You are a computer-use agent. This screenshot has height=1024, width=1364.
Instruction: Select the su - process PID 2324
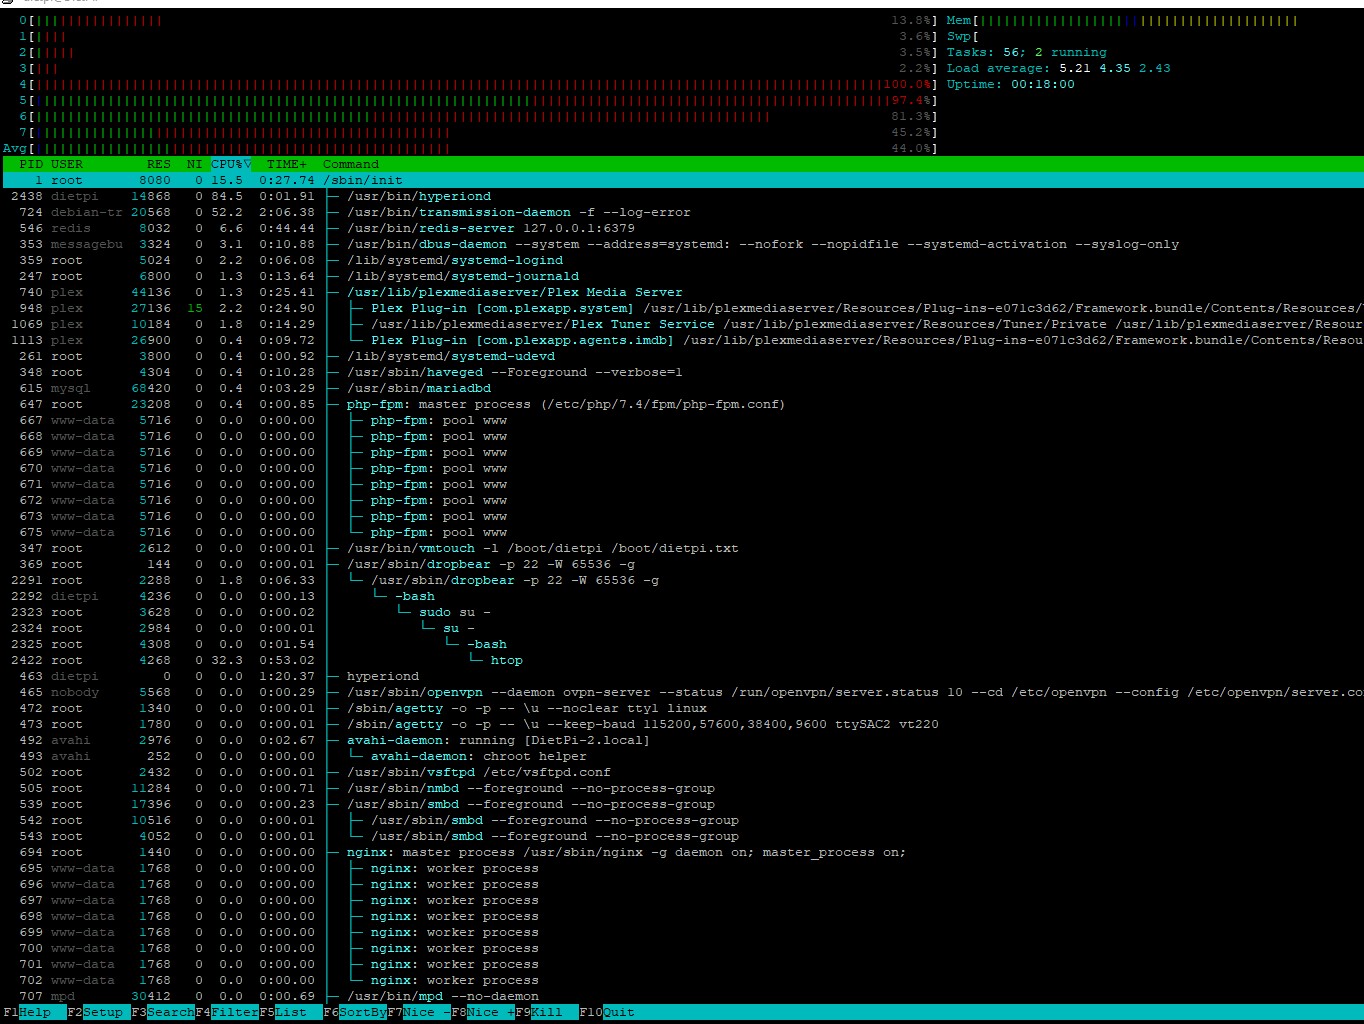click(x=682, y=628)
